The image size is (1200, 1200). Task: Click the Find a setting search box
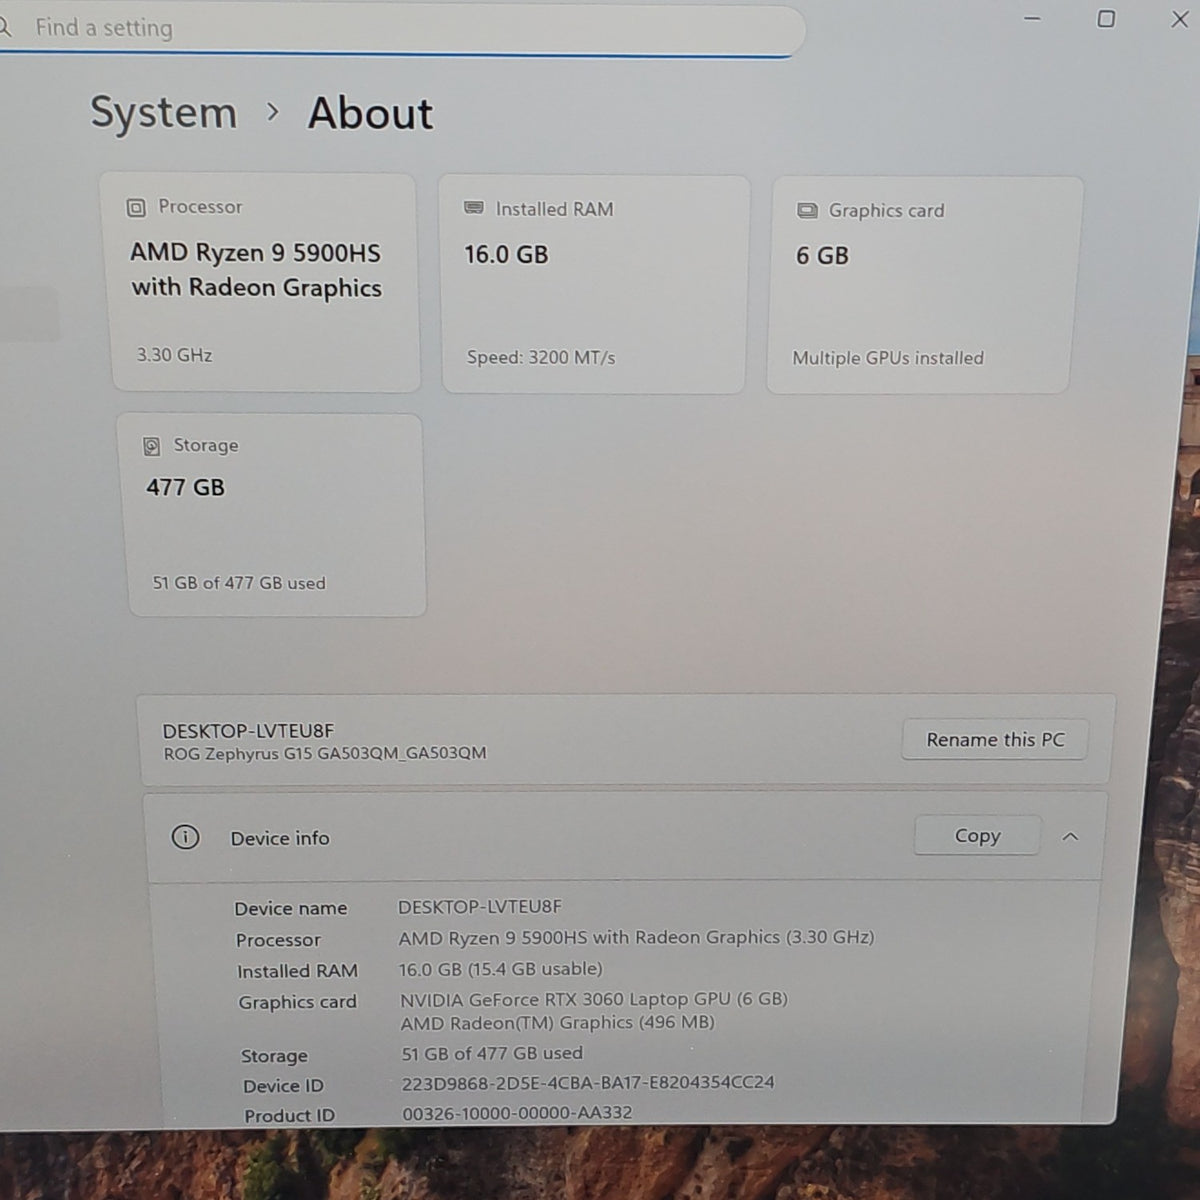coord(400,30)
